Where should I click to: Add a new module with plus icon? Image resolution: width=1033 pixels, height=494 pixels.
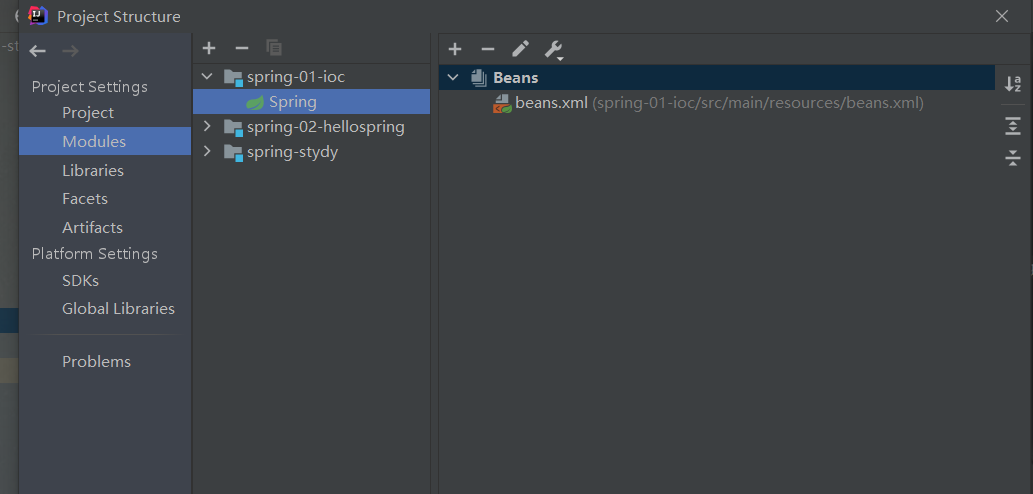[x=209, y=48]
